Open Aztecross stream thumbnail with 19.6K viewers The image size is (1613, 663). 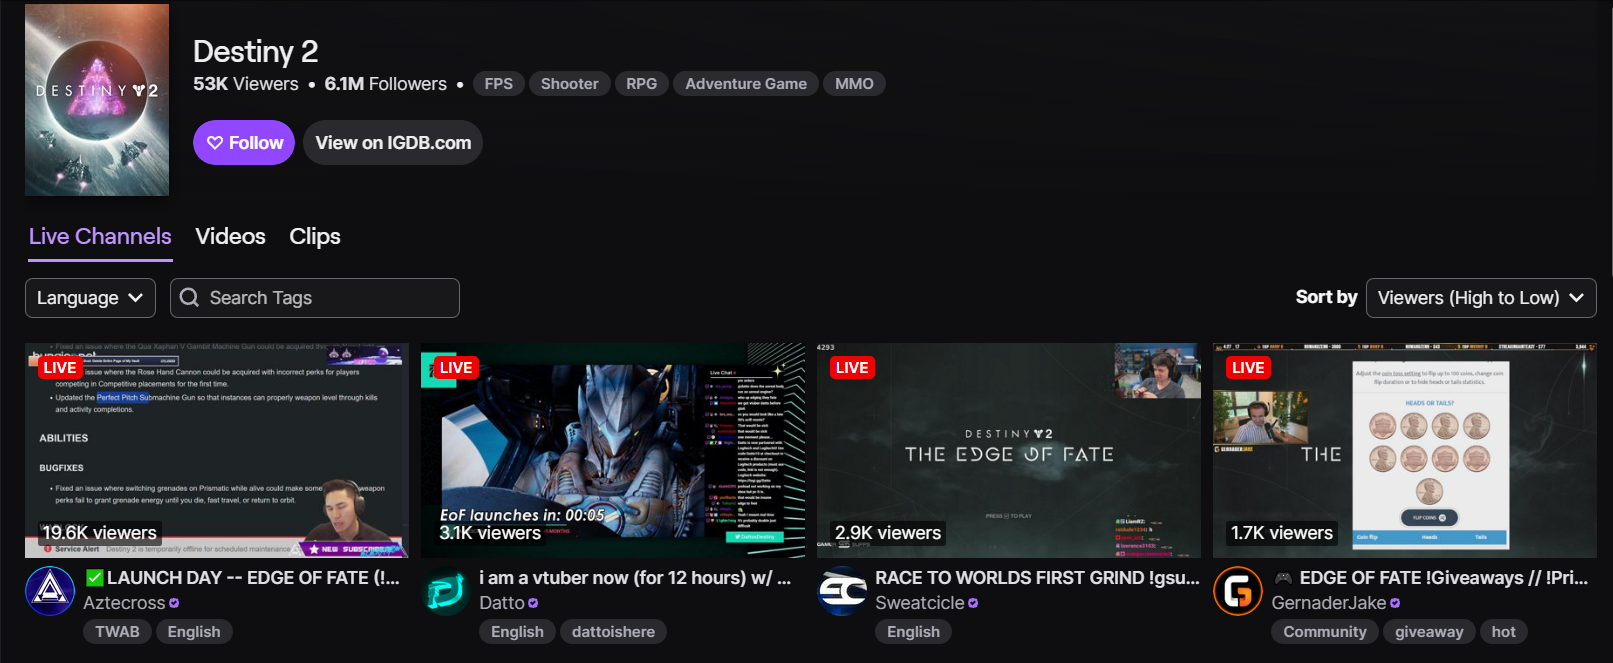(x=217, y=450)
